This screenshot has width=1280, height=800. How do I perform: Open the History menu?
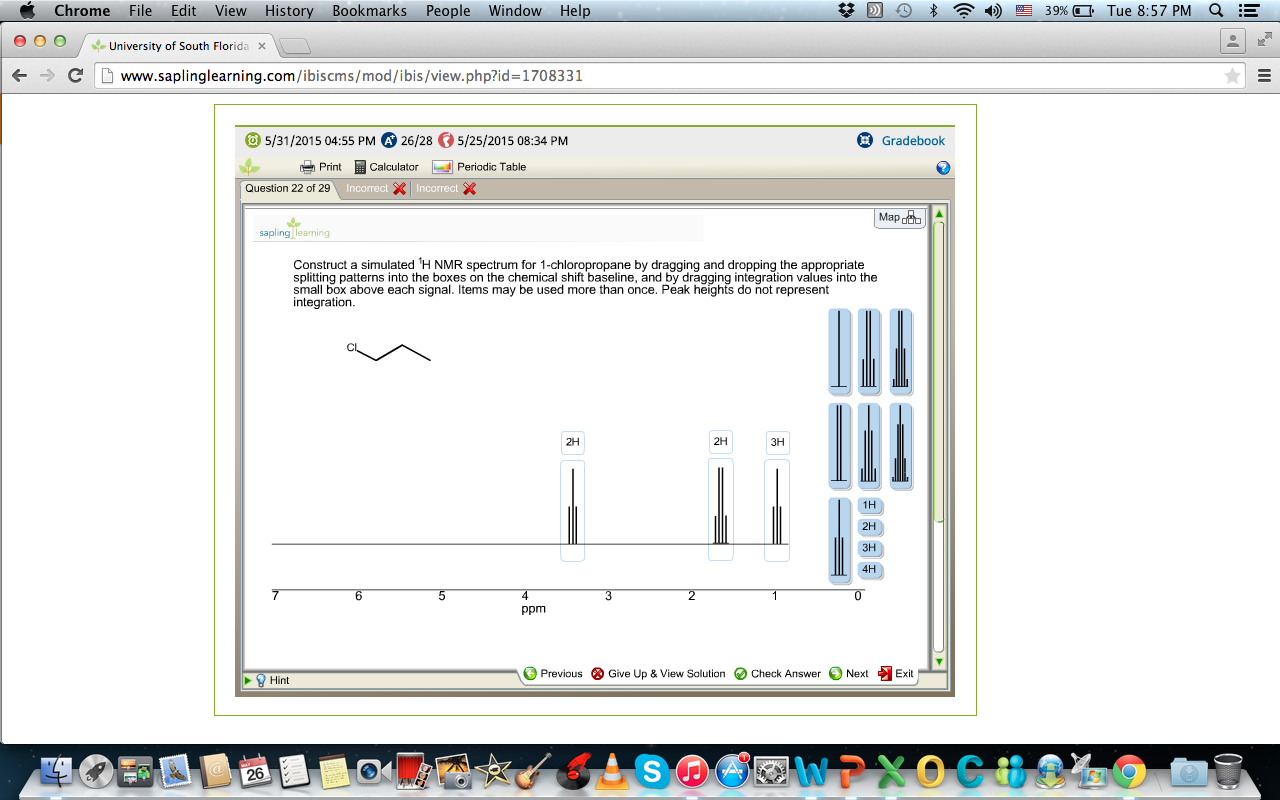coord(289,11)
